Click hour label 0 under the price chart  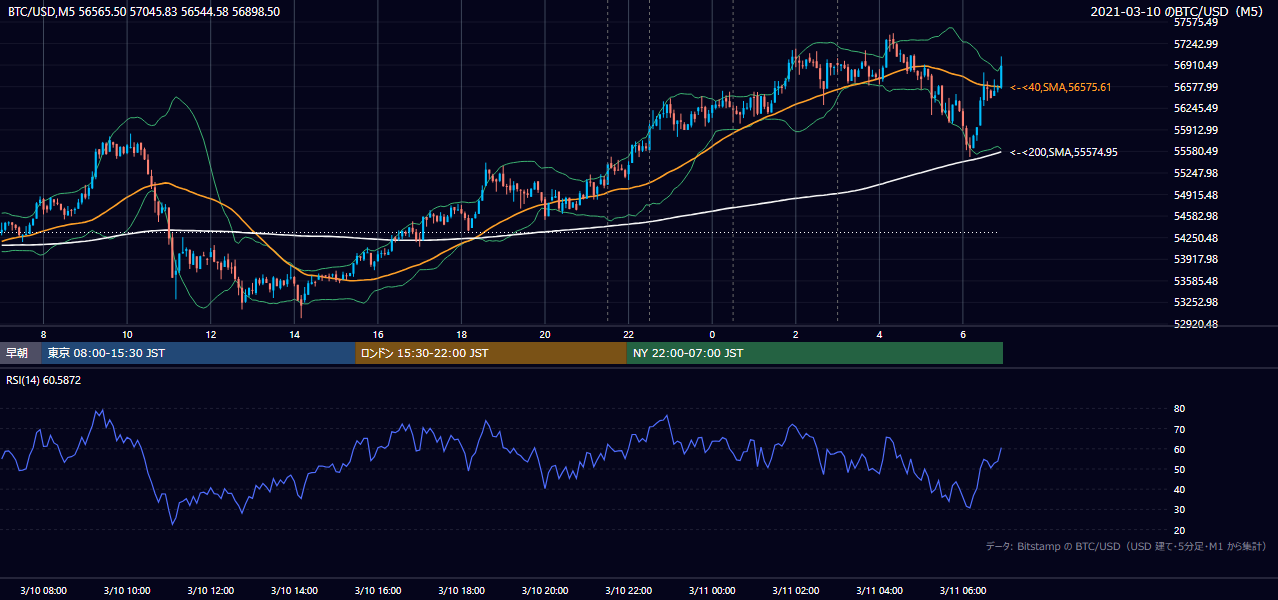coord(712,334)
